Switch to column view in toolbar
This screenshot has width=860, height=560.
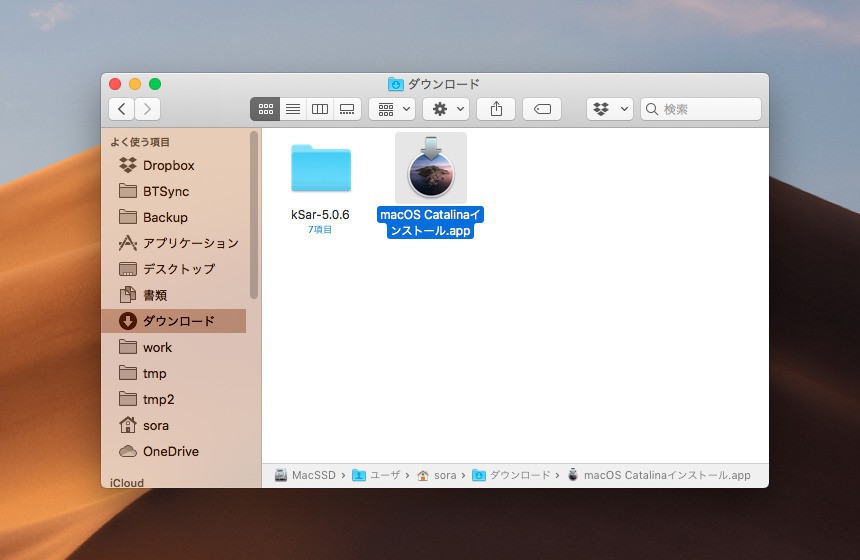tap(320, 109)
